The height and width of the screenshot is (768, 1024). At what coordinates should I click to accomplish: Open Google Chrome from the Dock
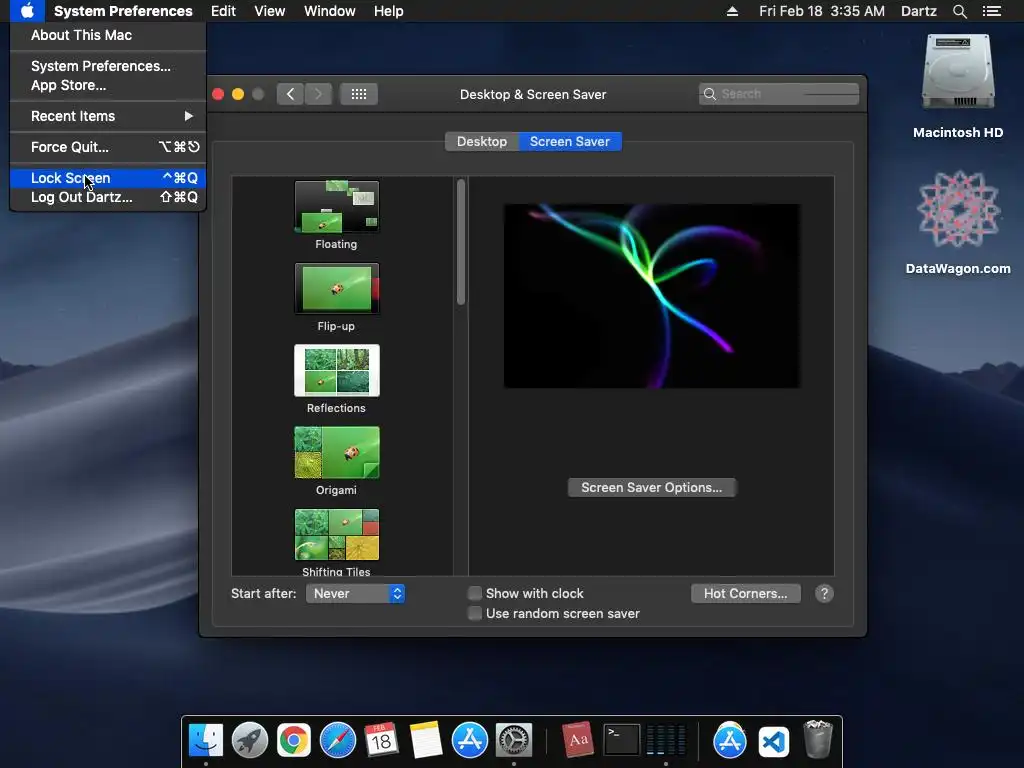coord(294,740)
